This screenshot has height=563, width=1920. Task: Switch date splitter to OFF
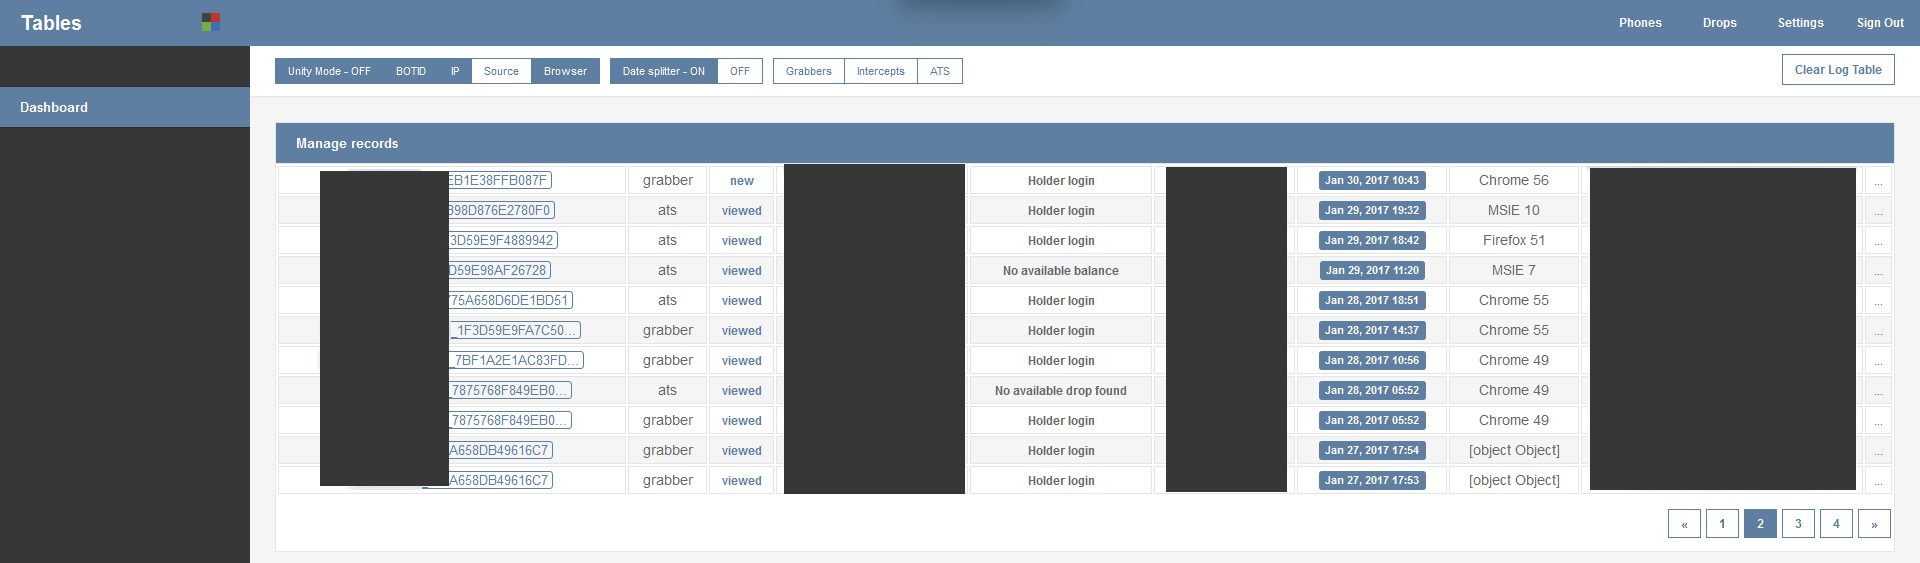click(x=740, y=71)
